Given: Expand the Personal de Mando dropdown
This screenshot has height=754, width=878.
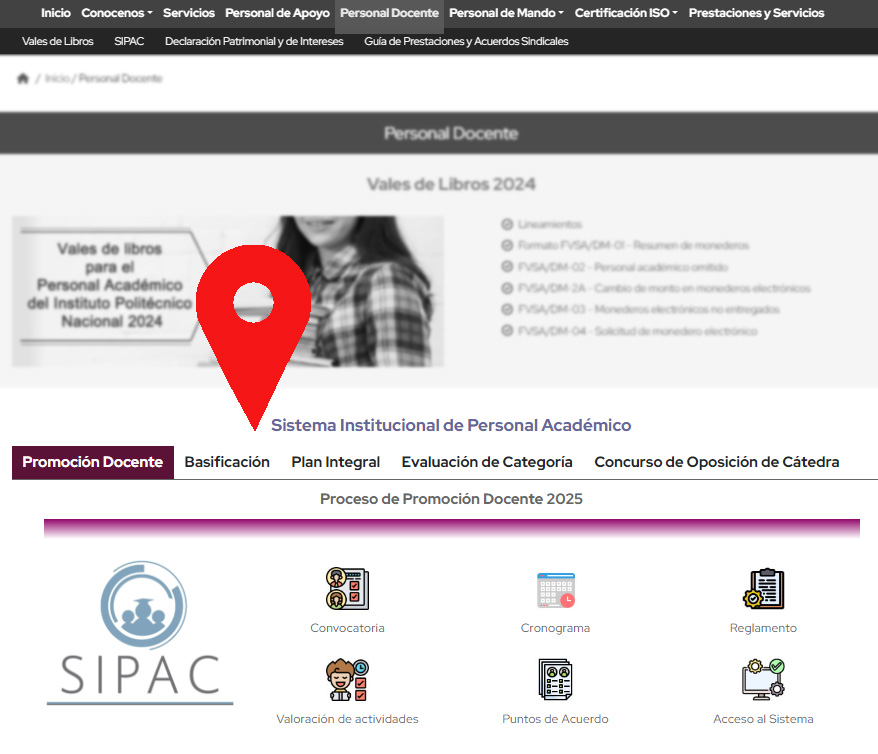Looking at the screenshot, I should pos(505,13).
